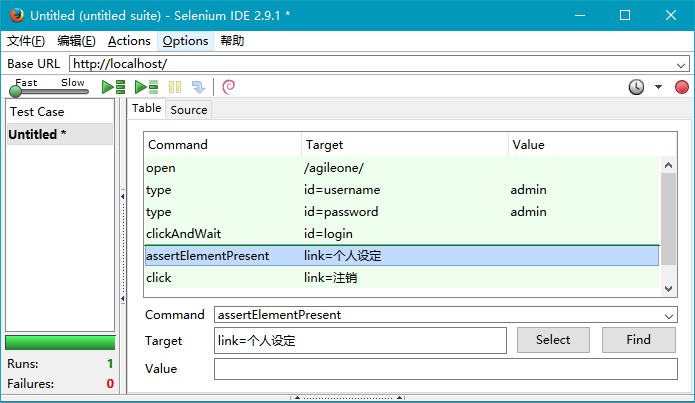Select the type id=password row
695x403 pixels.
point(402,212)
